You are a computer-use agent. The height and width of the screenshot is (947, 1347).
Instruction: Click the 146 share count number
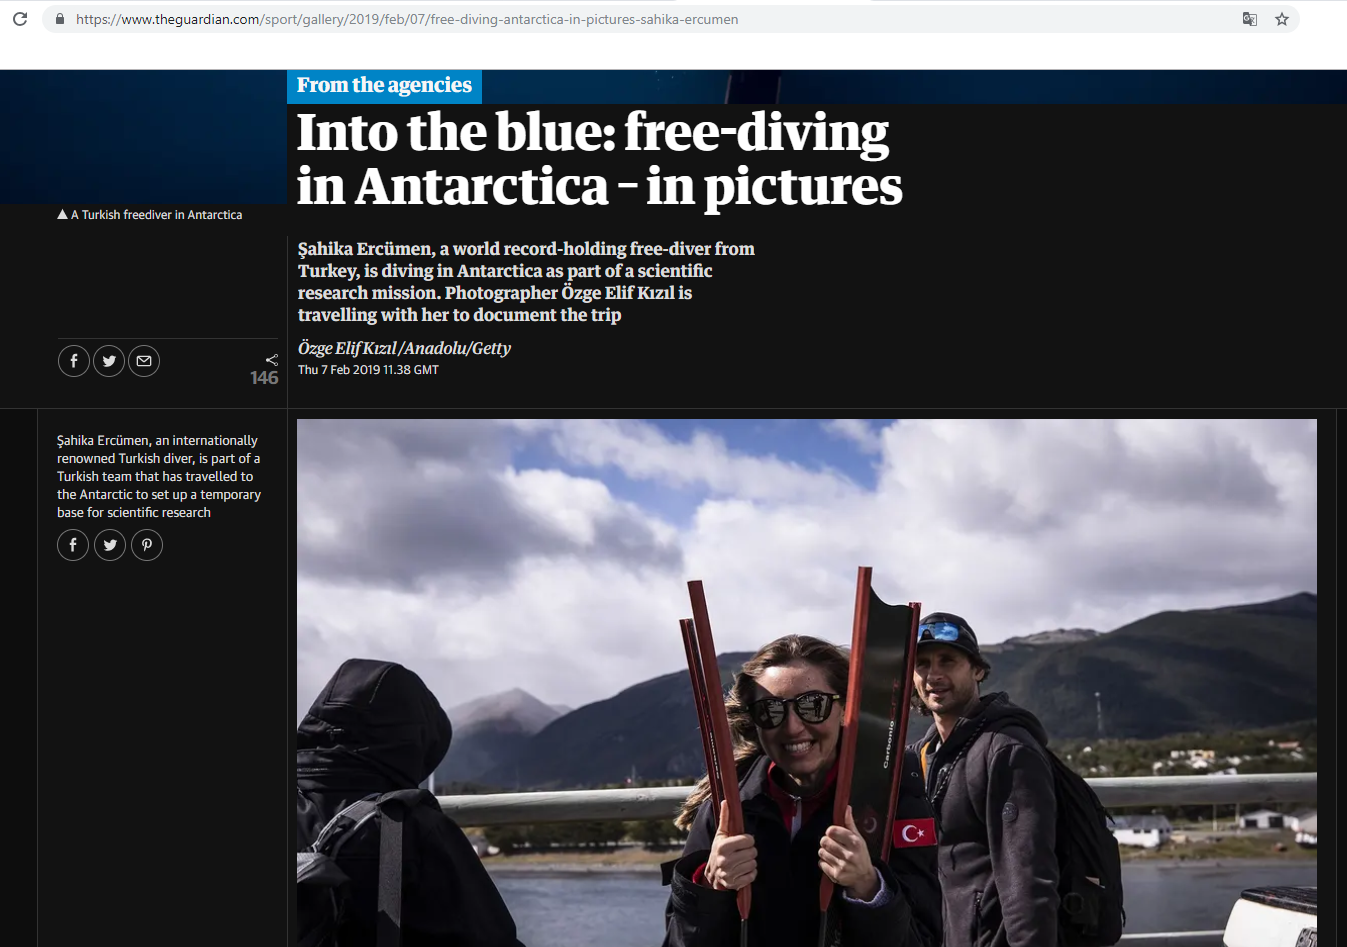(x=264, y=378)
